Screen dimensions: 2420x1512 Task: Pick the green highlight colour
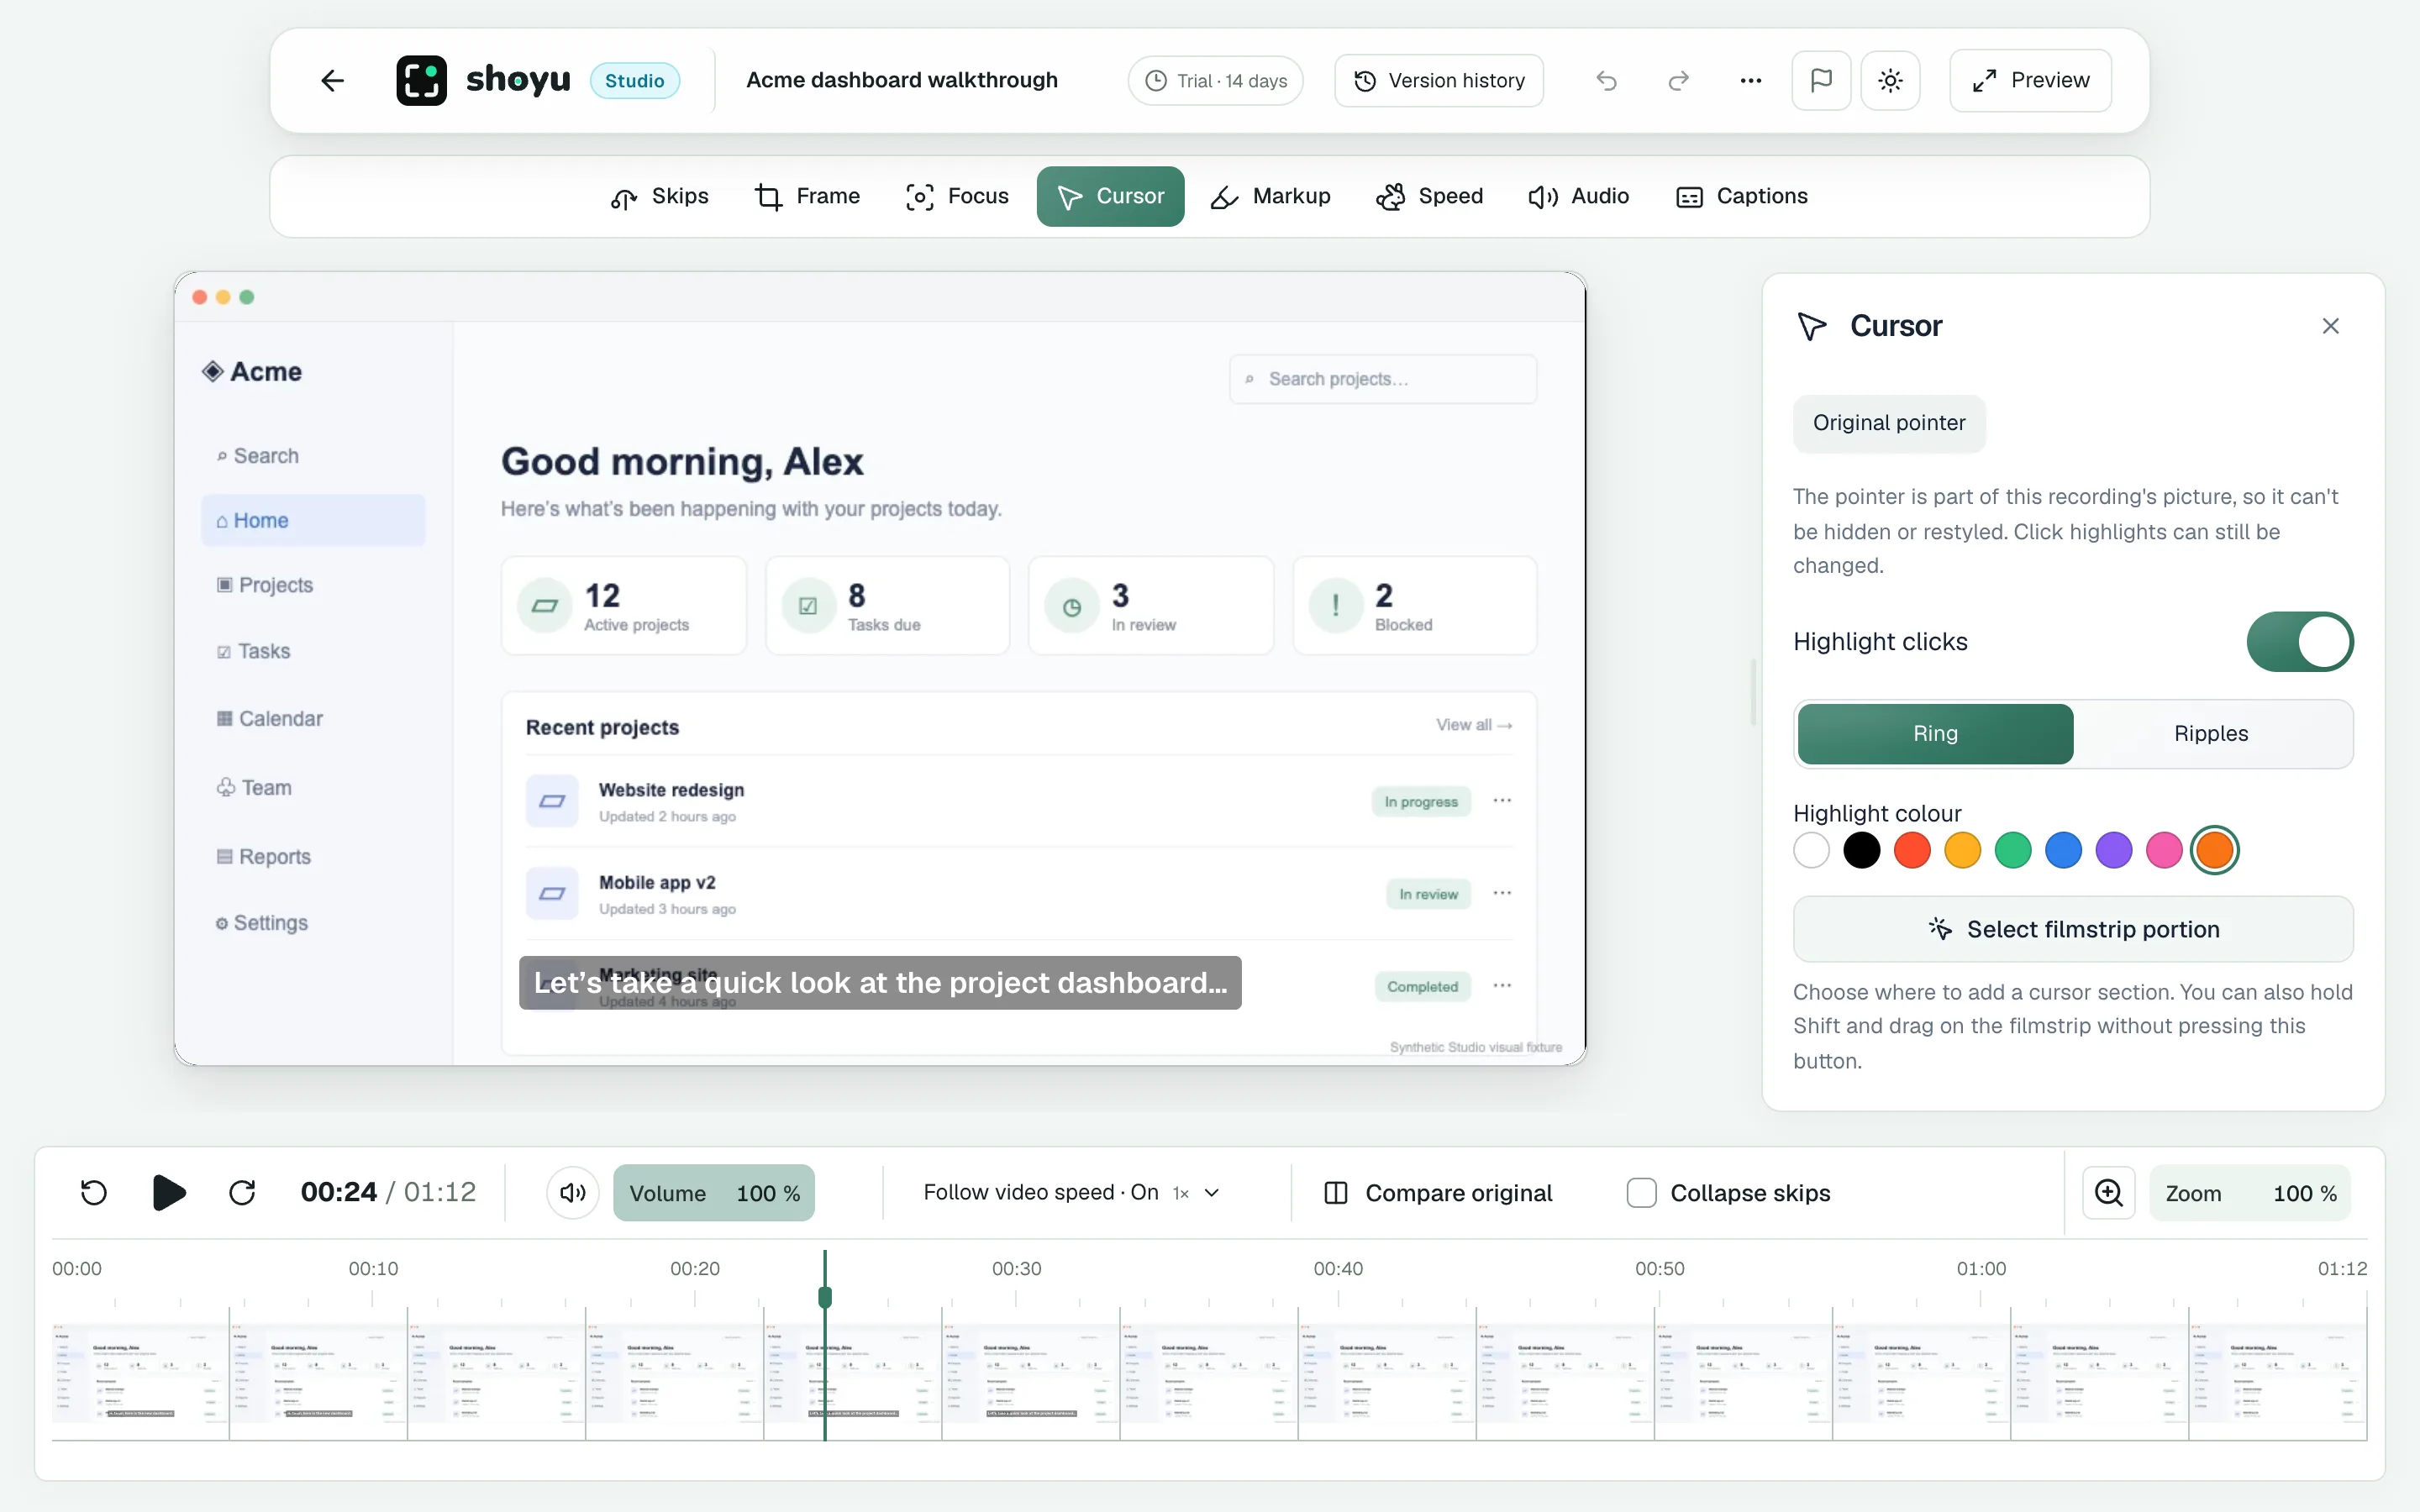[x=2013, y=851]
